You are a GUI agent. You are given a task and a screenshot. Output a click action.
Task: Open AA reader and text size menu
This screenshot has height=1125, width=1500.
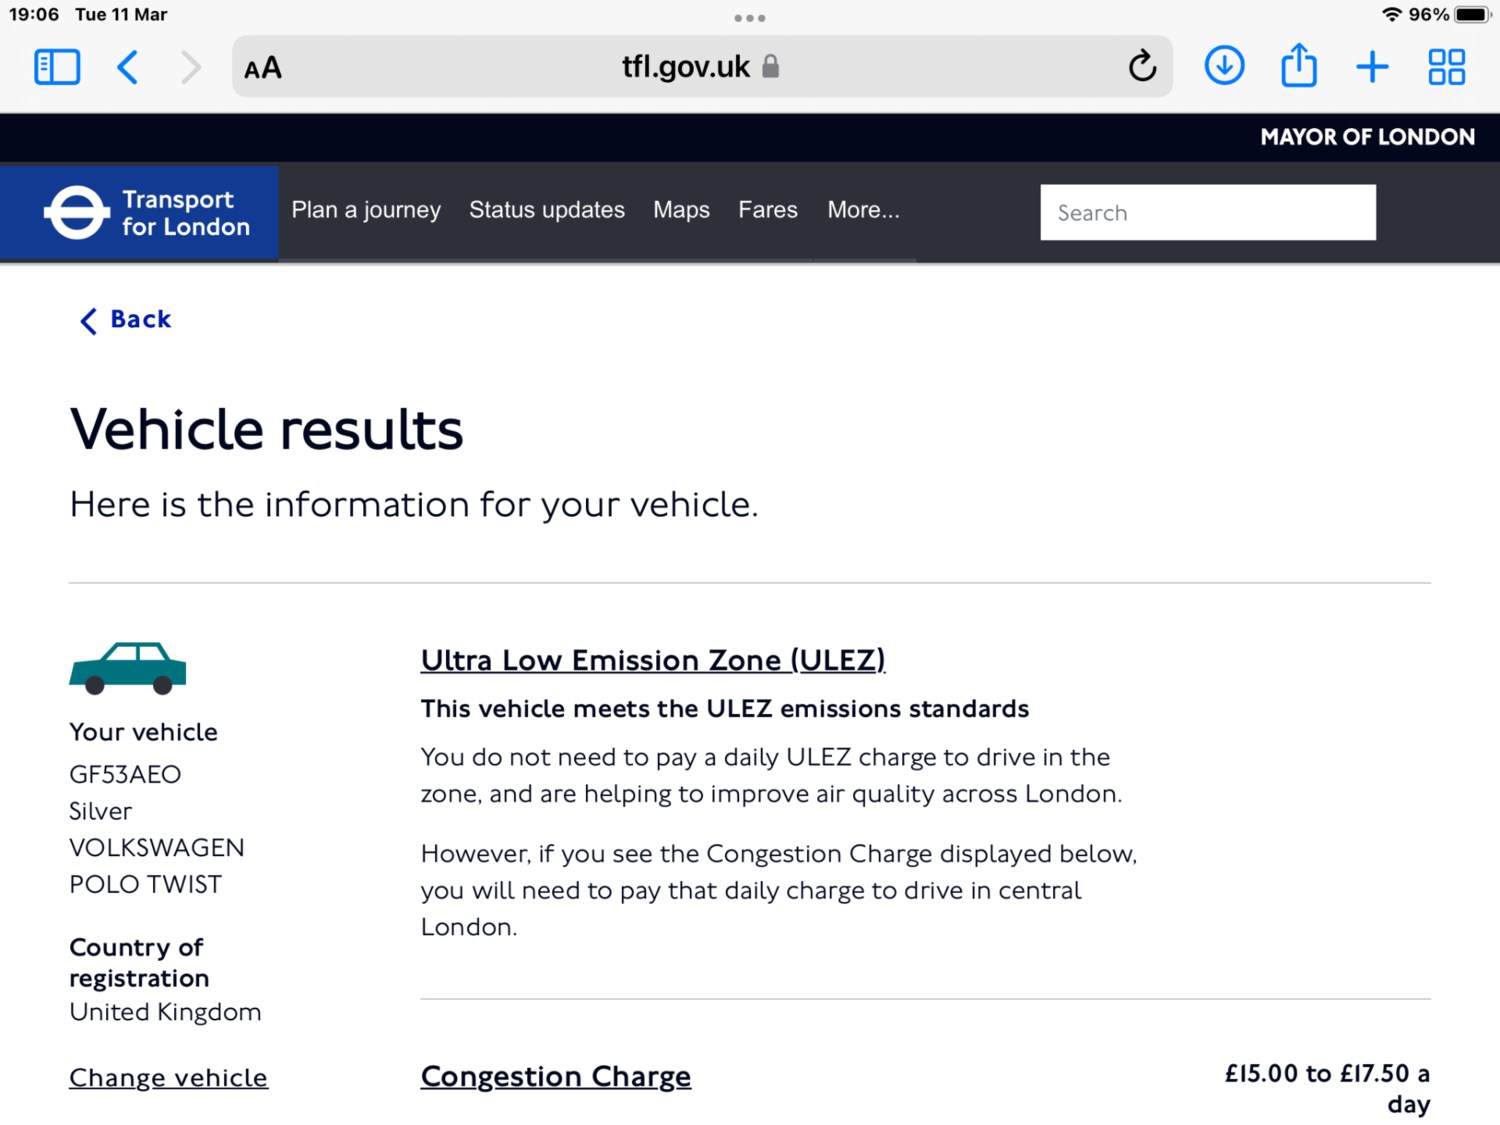point(263,68)
